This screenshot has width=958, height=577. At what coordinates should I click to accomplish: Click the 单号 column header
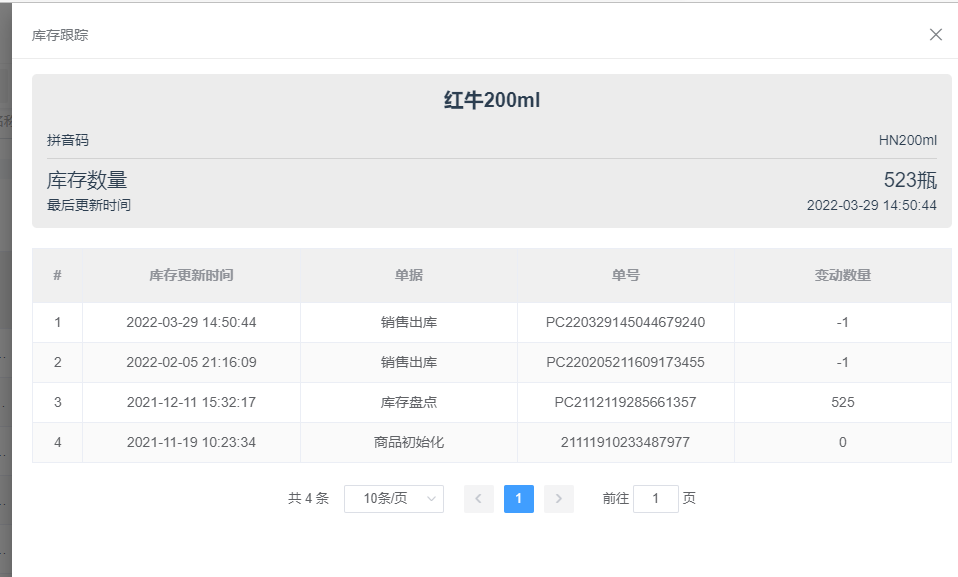(626, 276)
